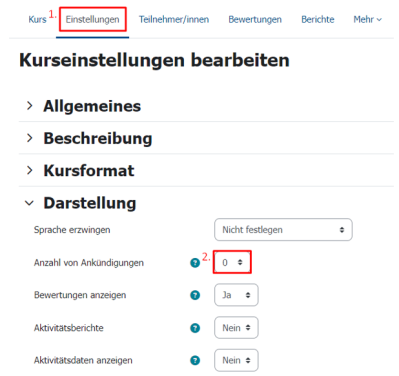Click the Kurseinstellungen bearbeiten title
The image size is (399, 376).
coord(154,61)
